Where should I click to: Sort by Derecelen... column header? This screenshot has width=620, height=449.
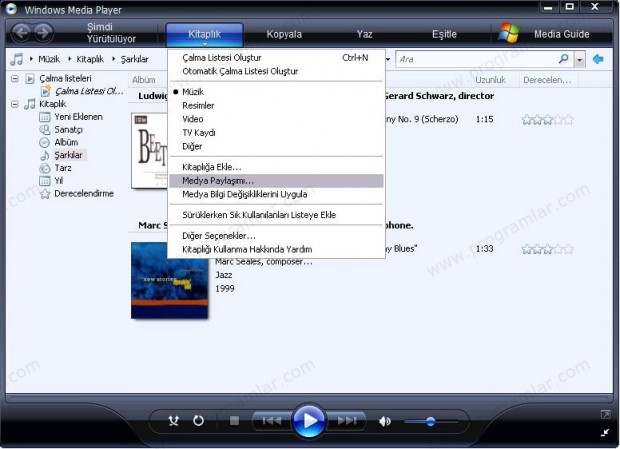547,80
